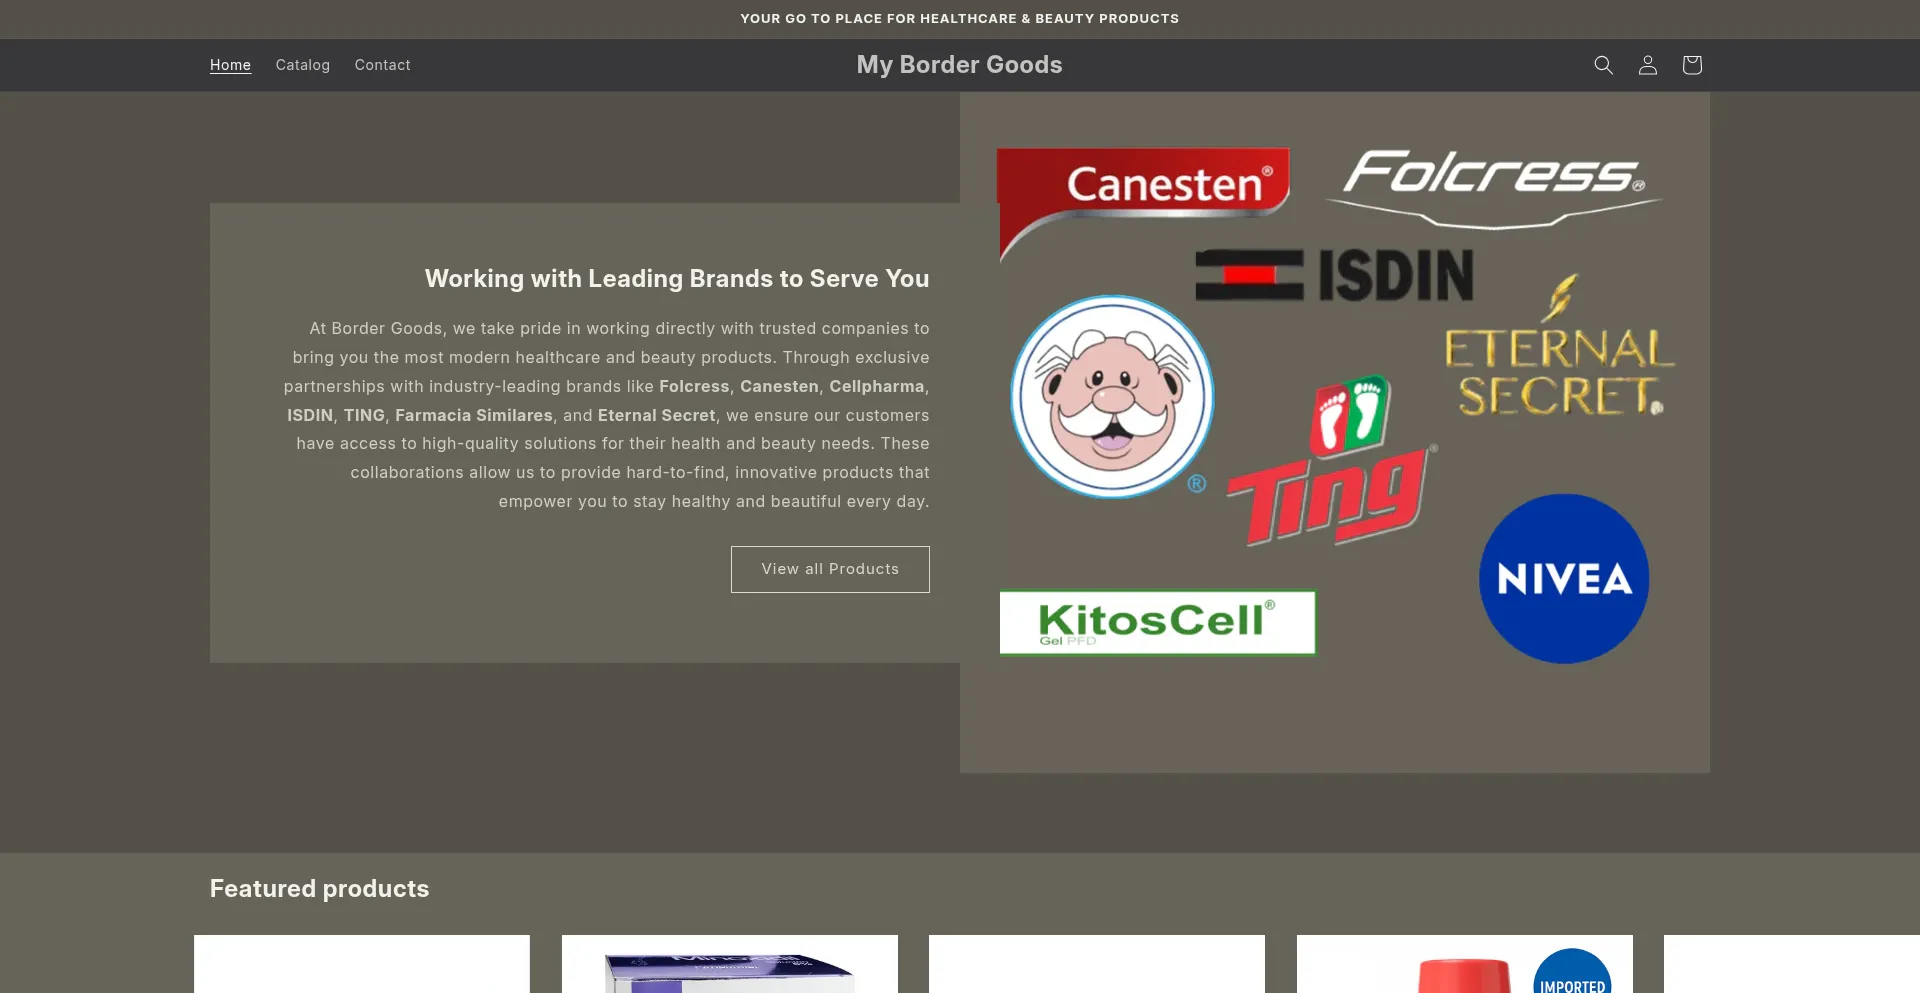Open the shopping cart icon

pyautogui.click(x=1691, y=65)
